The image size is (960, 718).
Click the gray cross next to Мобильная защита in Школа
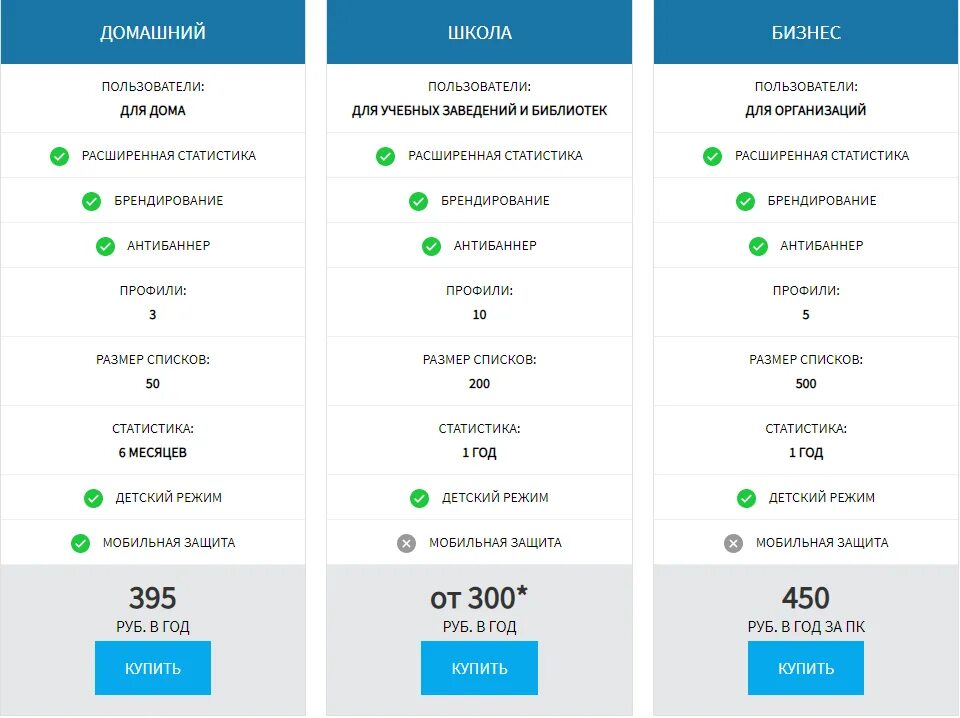[406, 544]
